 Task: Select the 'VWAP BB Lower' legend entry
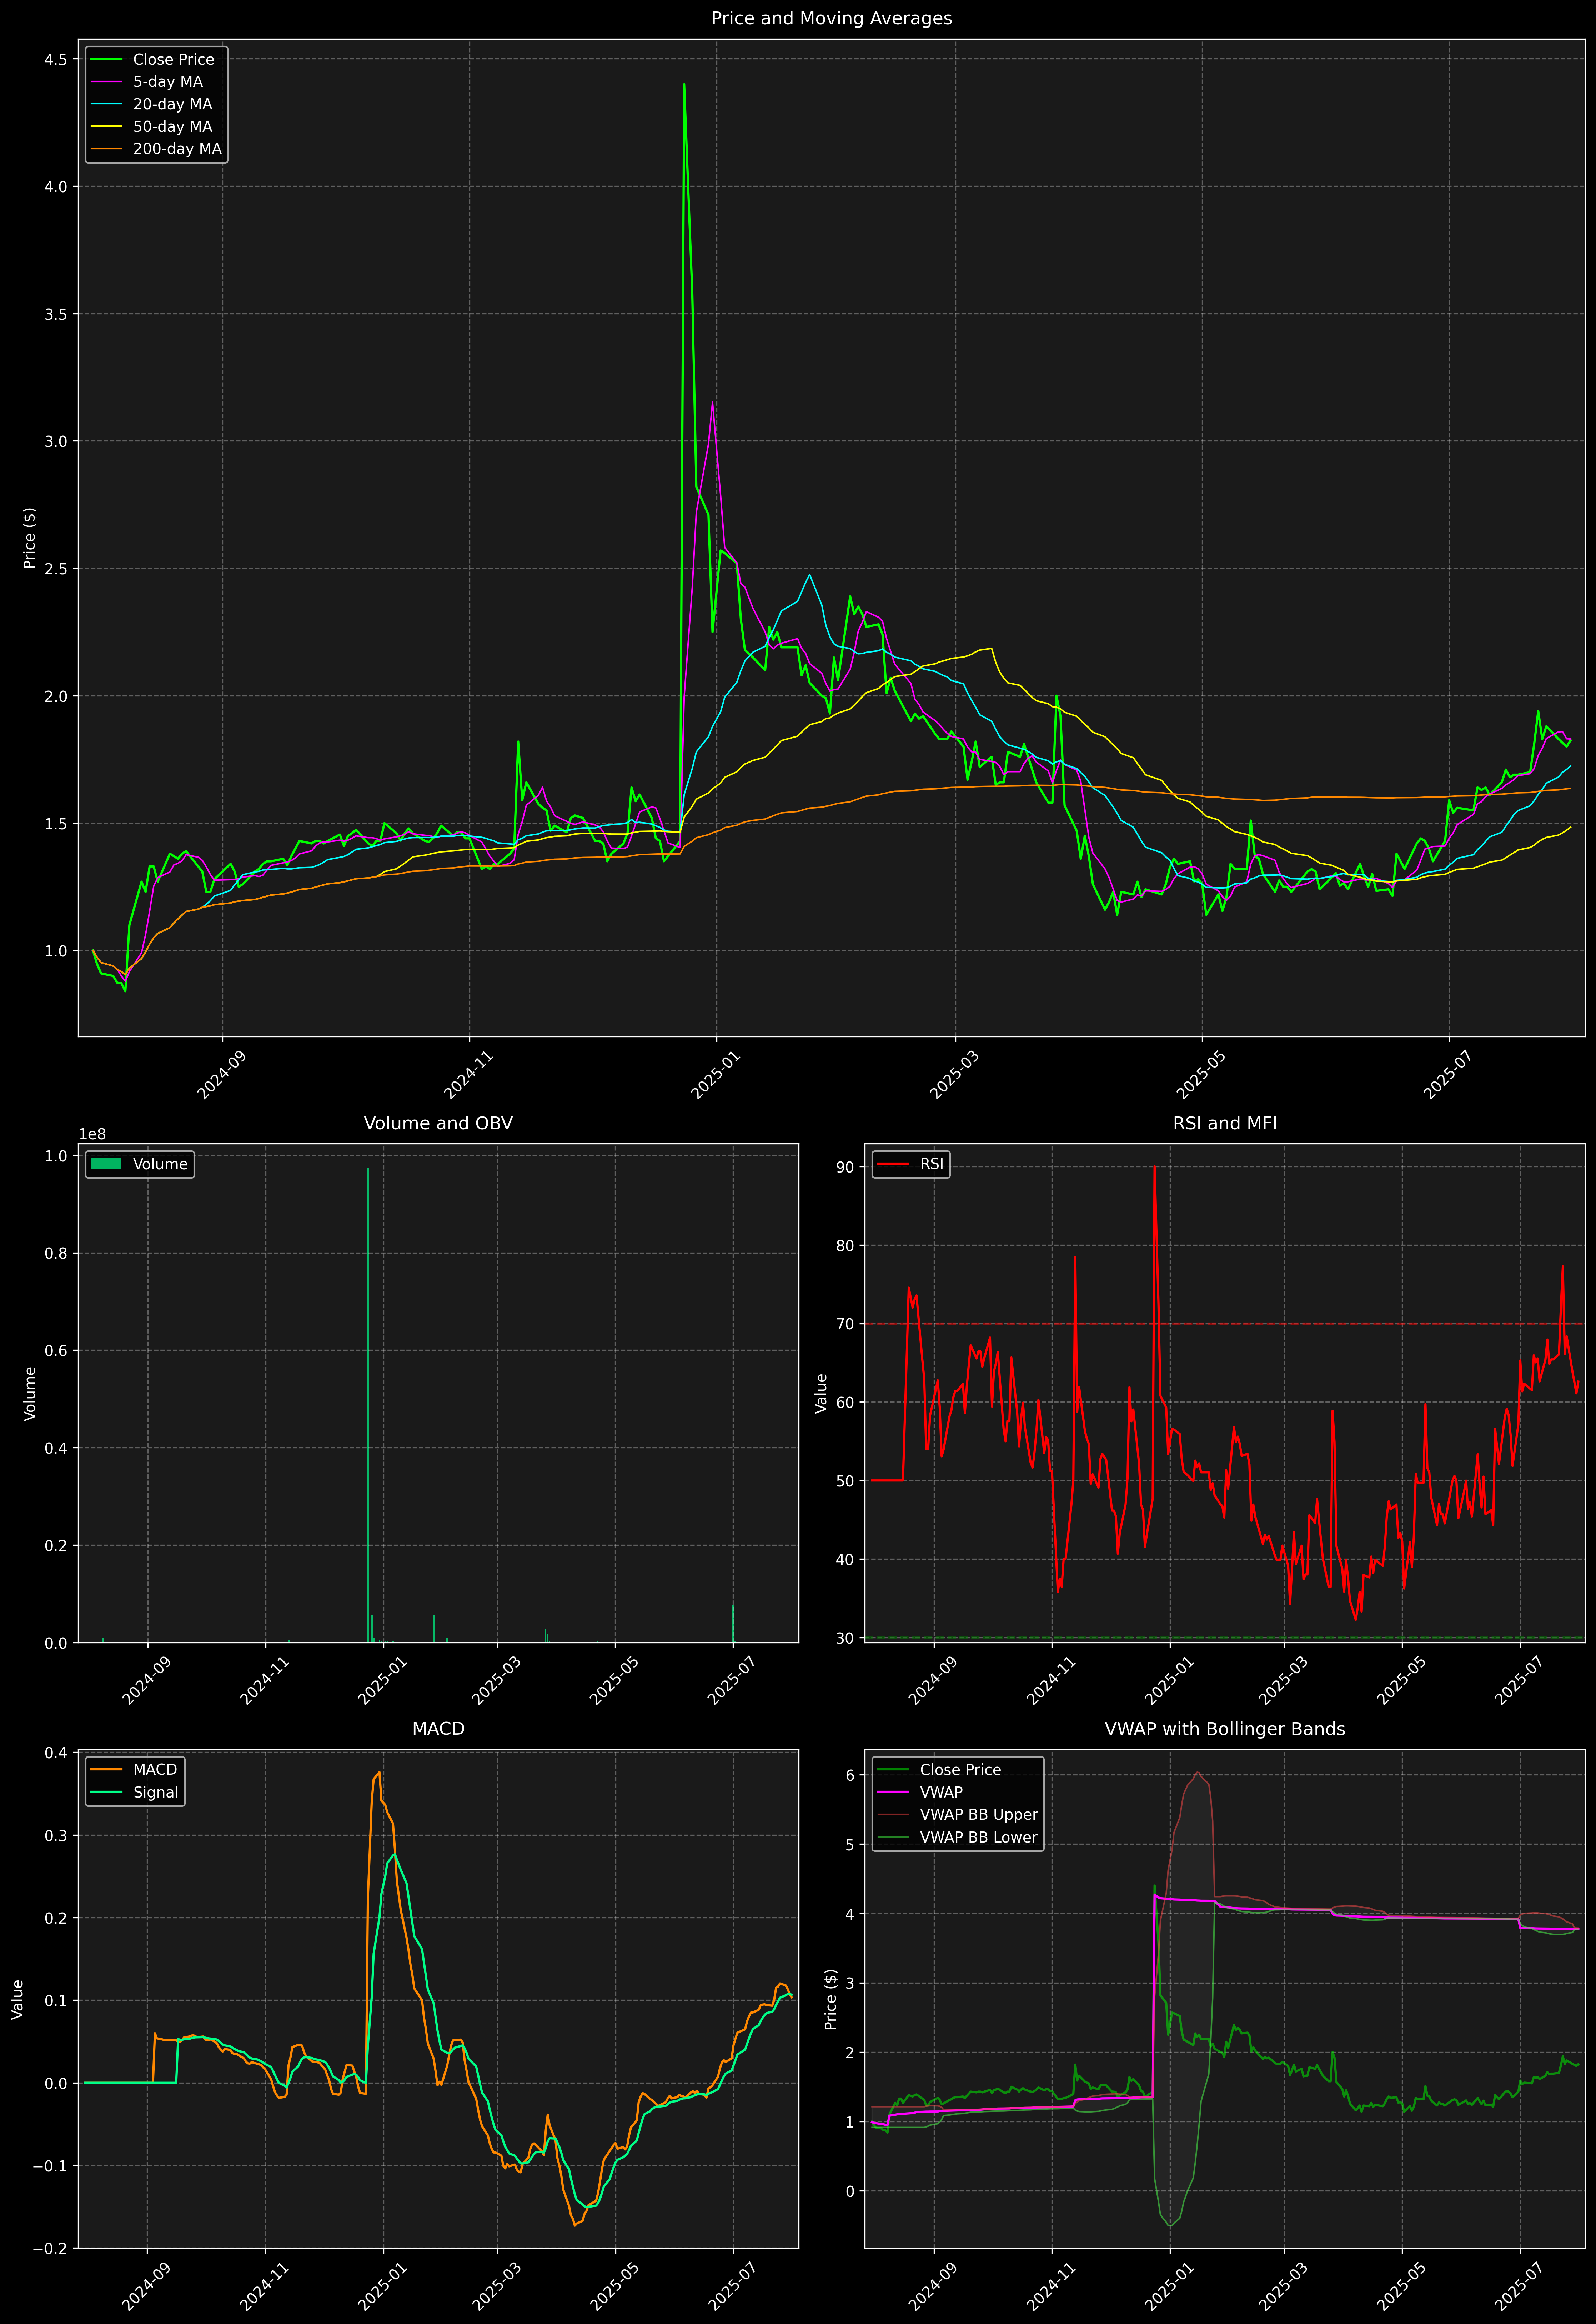coord(957,1837)
